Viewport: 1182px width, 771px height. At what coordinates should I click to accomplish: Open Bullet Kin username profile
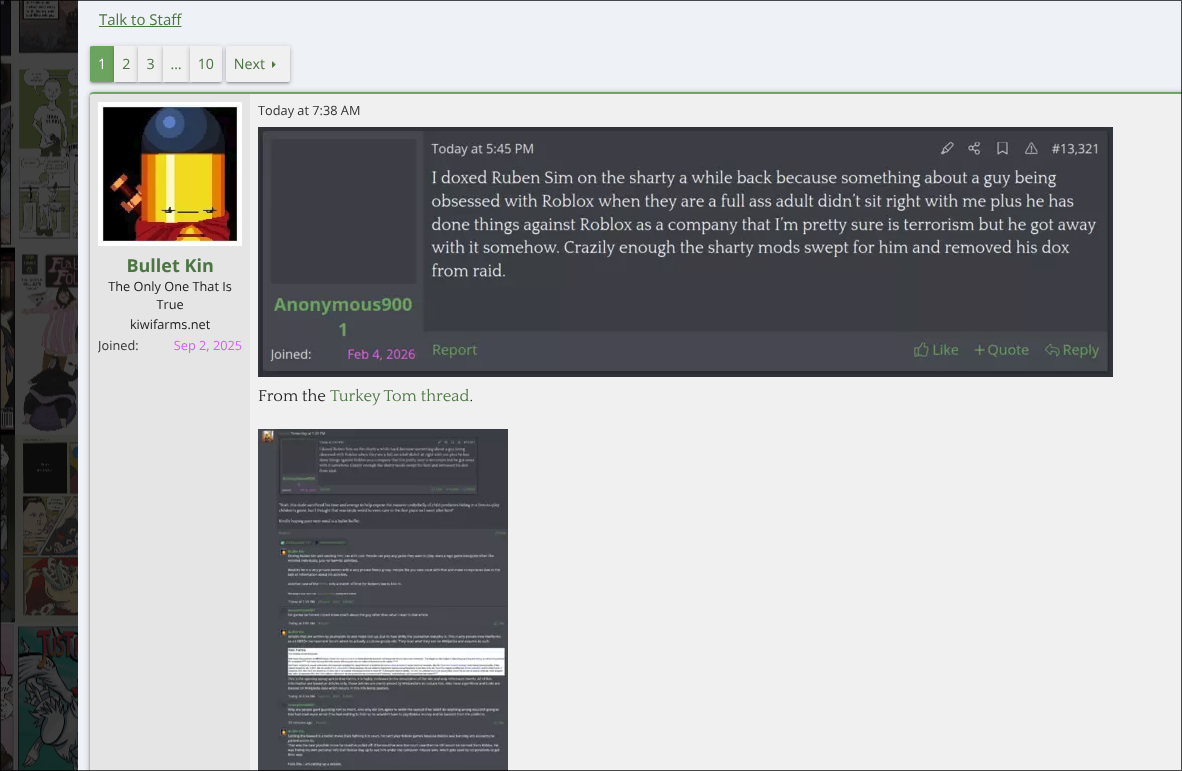[x=170, y=265]
